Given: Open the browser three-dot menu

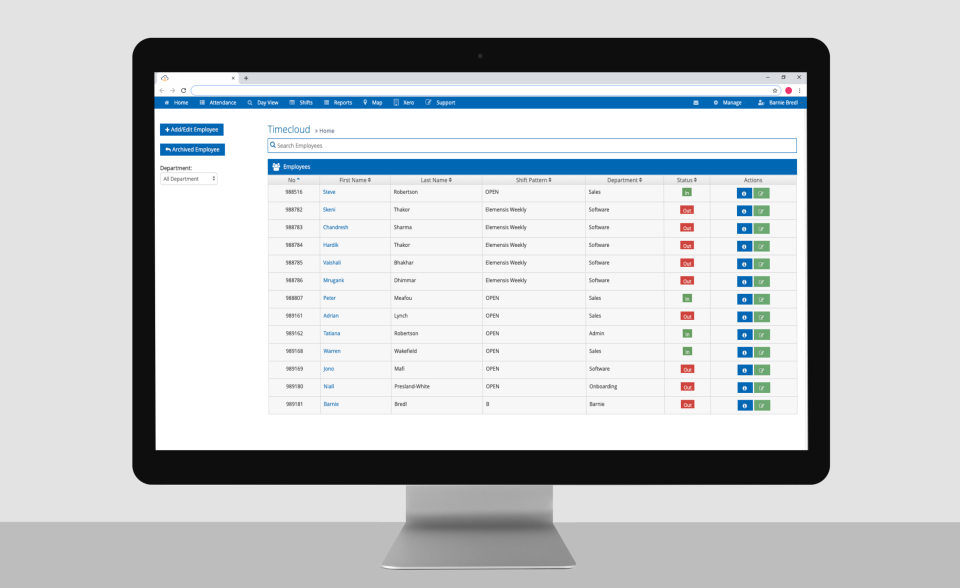Looking at the screenshot, I should 799,91.
